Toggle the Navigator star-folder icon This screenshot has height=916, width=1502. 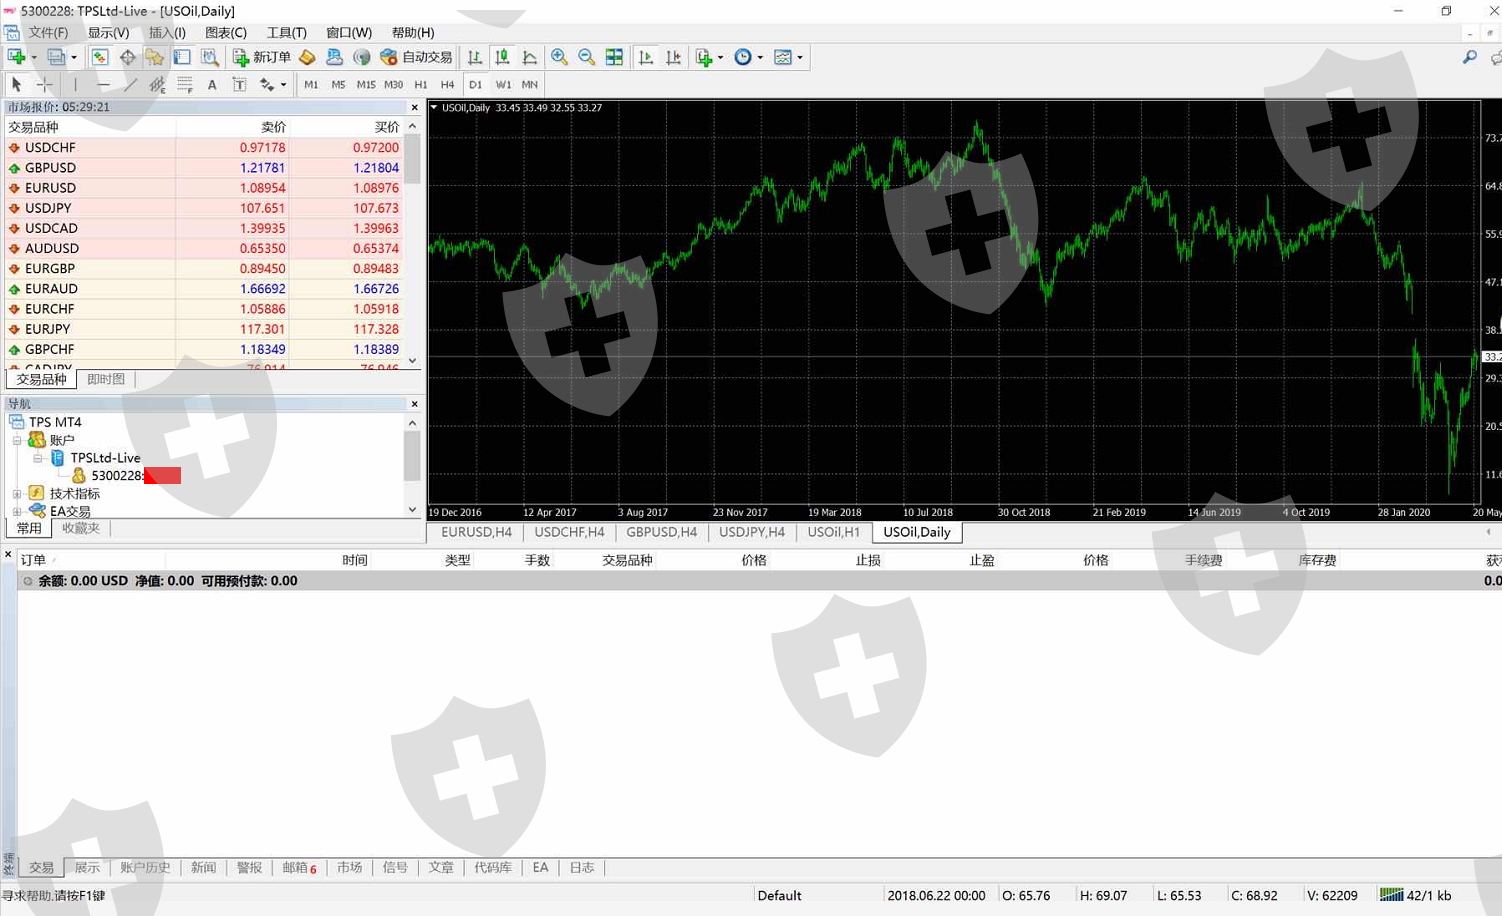[154, 57]
